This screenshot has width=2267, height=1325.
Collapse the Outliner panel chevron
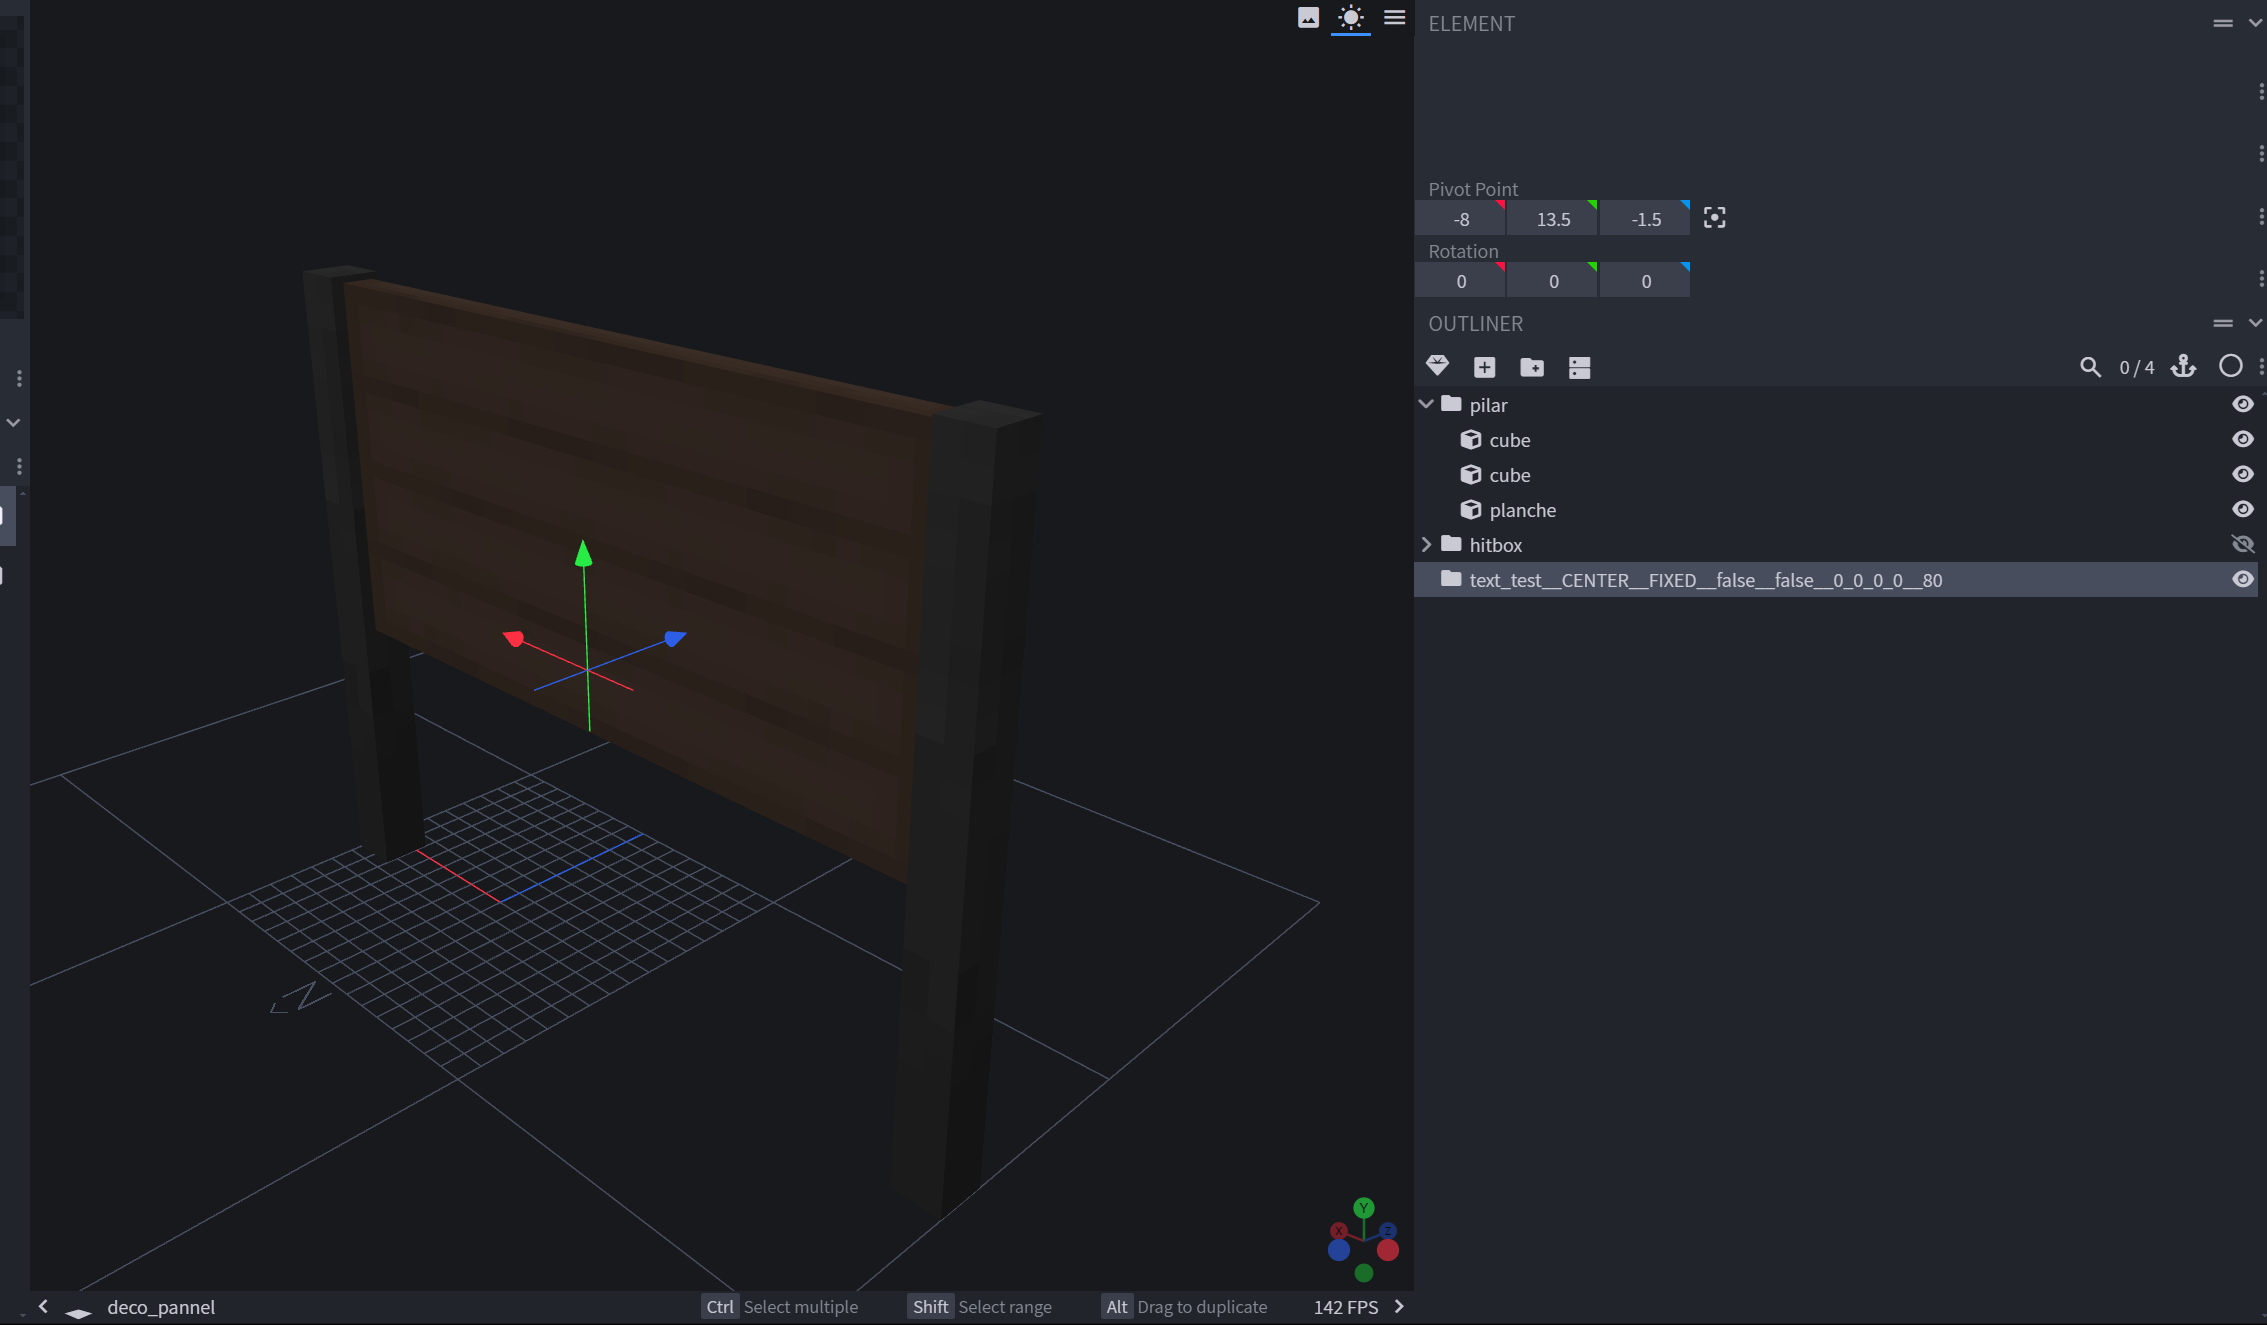[x=2255, y=323]
